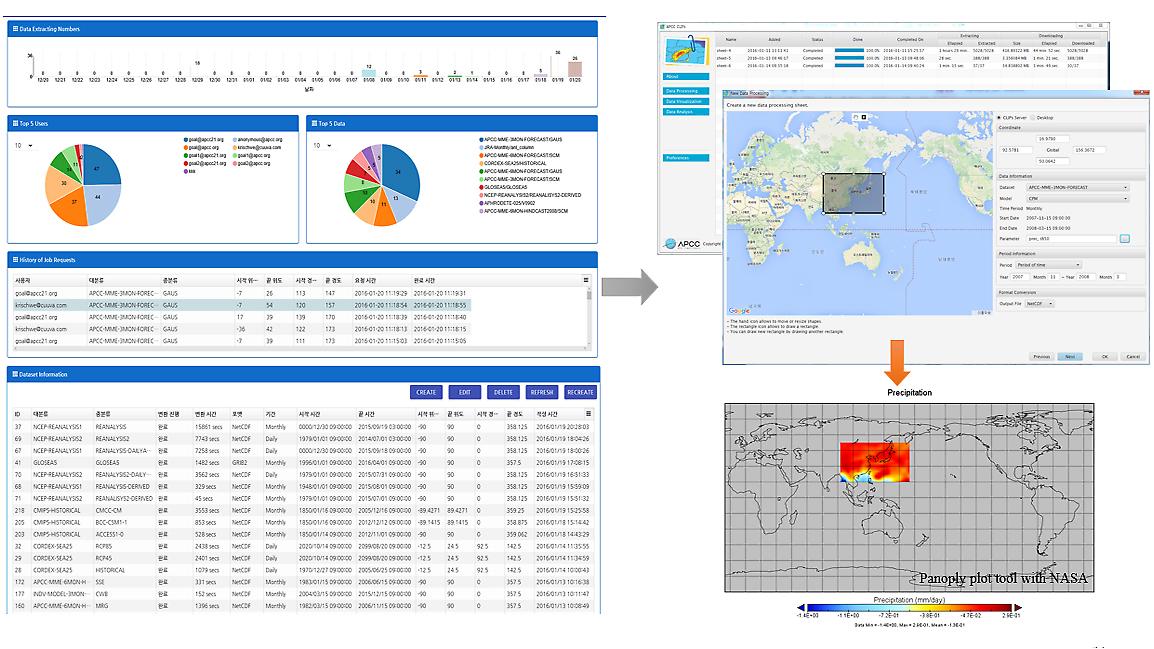Viewport: 1154px width, 649px height.
Task: Open column menu icon in Dataset Information table
Action: (x=588, y=413)
